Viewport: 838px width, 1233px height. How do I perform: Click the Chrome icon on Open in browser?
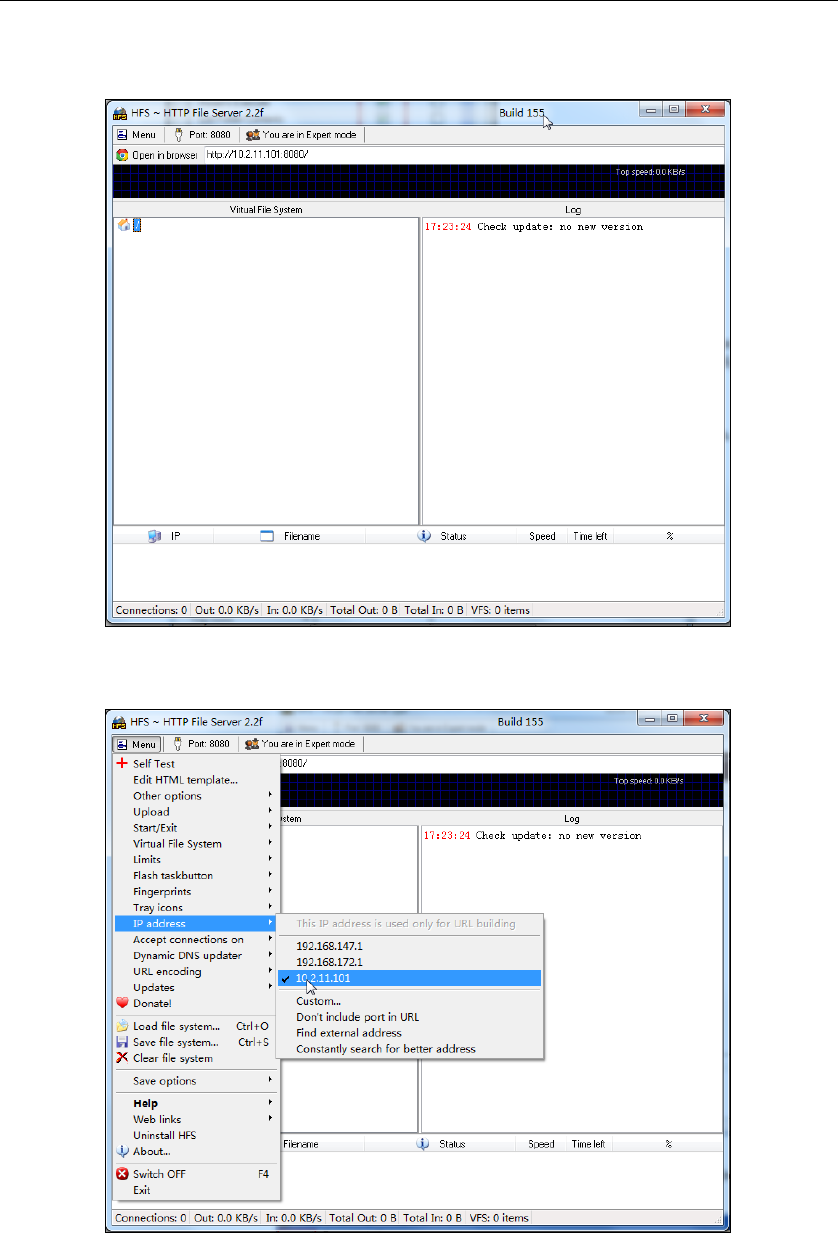pos(122,155)
